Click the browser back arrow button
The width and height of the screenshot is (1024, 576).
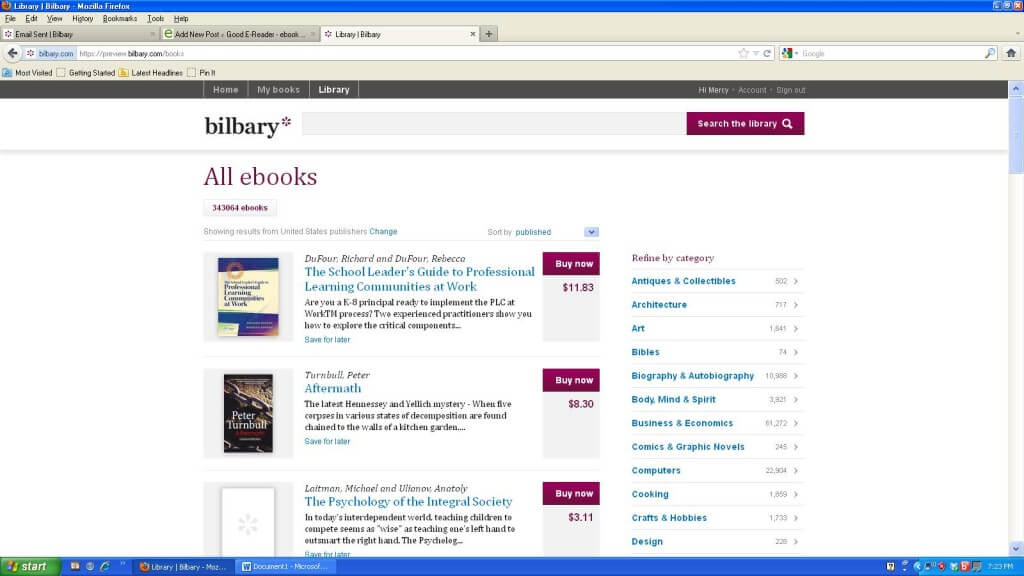click(12, 54)
